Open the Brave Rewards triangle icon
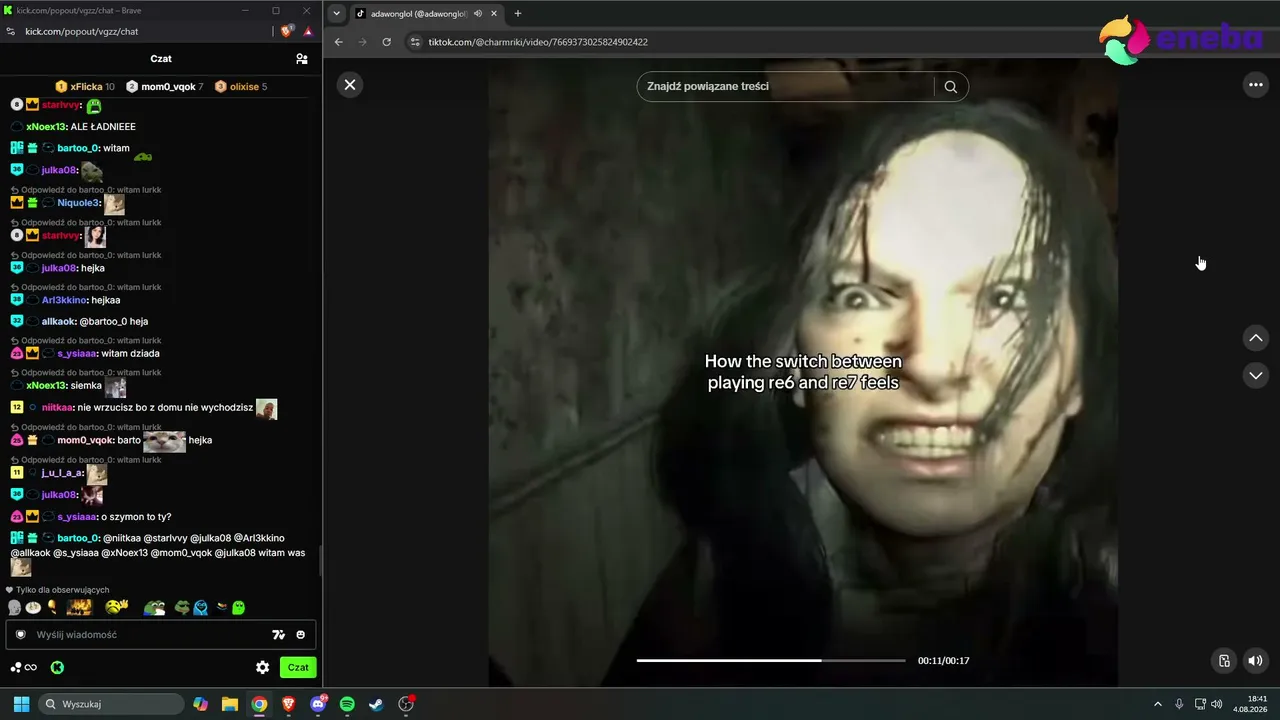The image size is (1280, 720). pos(308,31)
